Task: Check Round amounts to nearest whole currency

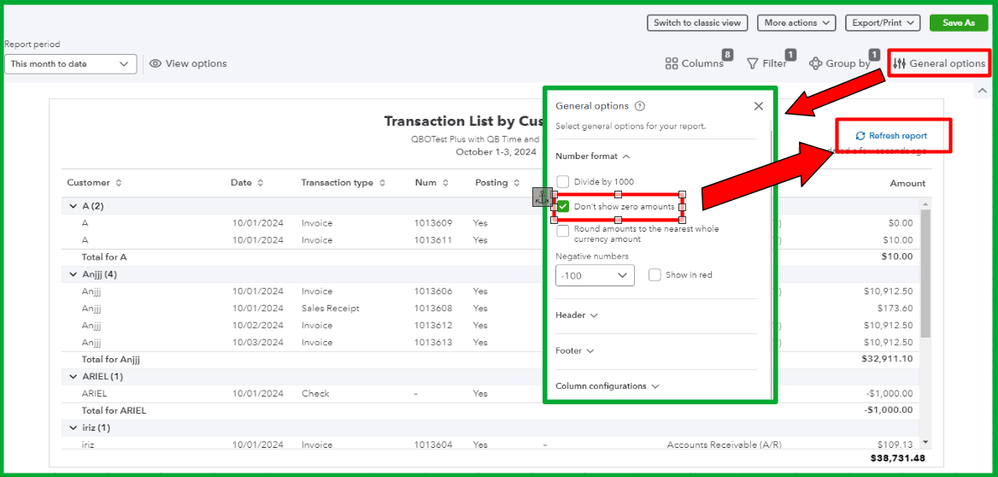Action: (563, 231)
